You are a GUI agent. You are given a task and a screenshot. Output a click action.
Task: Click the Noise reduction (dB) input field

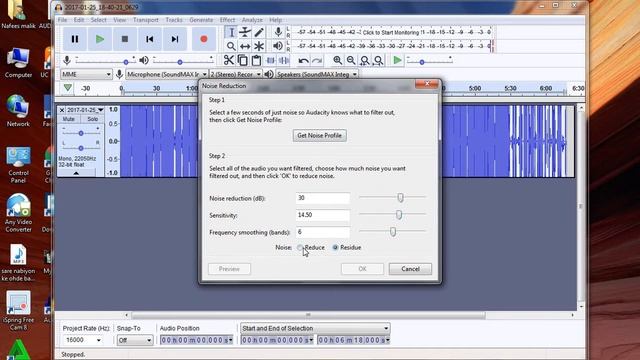[322, 198]
